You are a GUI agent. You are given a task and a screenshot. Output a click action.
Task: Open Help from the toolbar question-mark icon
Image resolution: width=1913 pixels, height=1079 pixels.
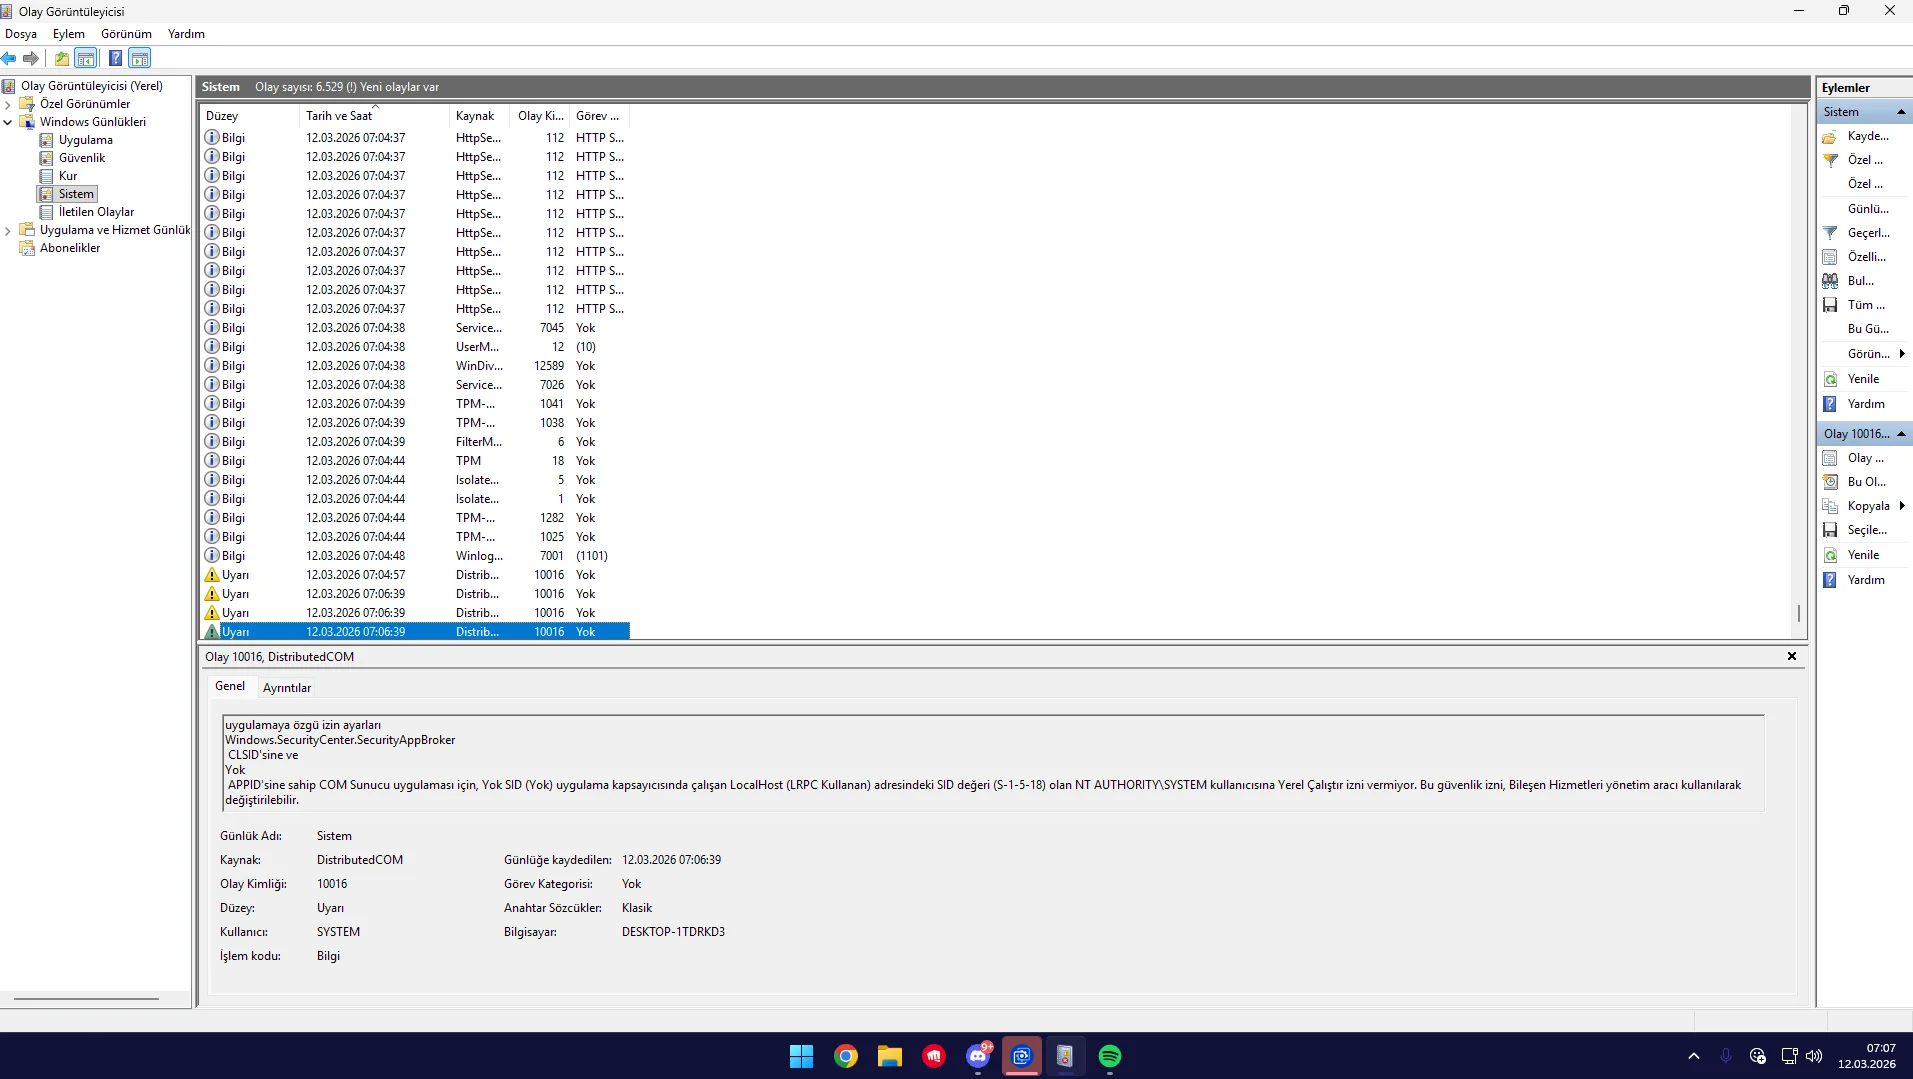pyautogui.click(x=115, y=59)
